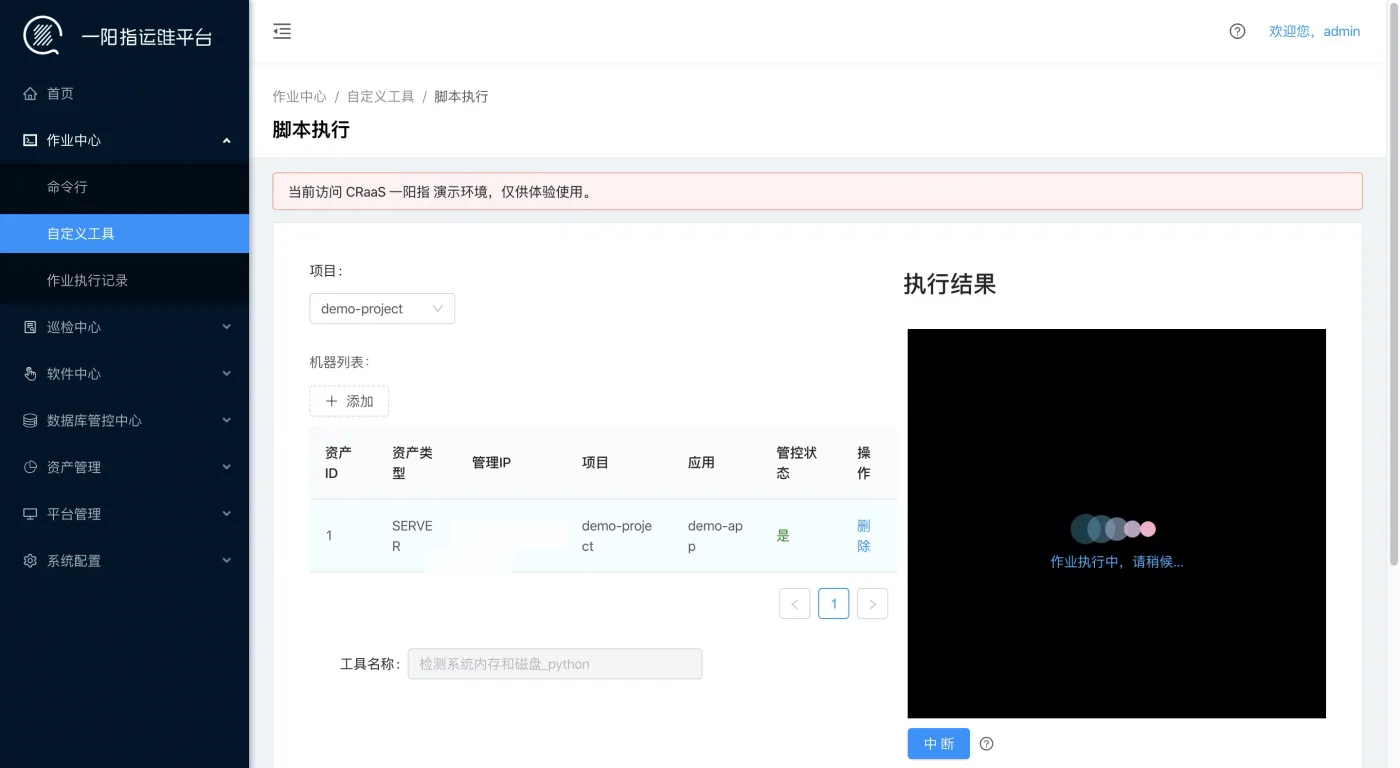Click the demo-app cell in table

pos(715,536)
